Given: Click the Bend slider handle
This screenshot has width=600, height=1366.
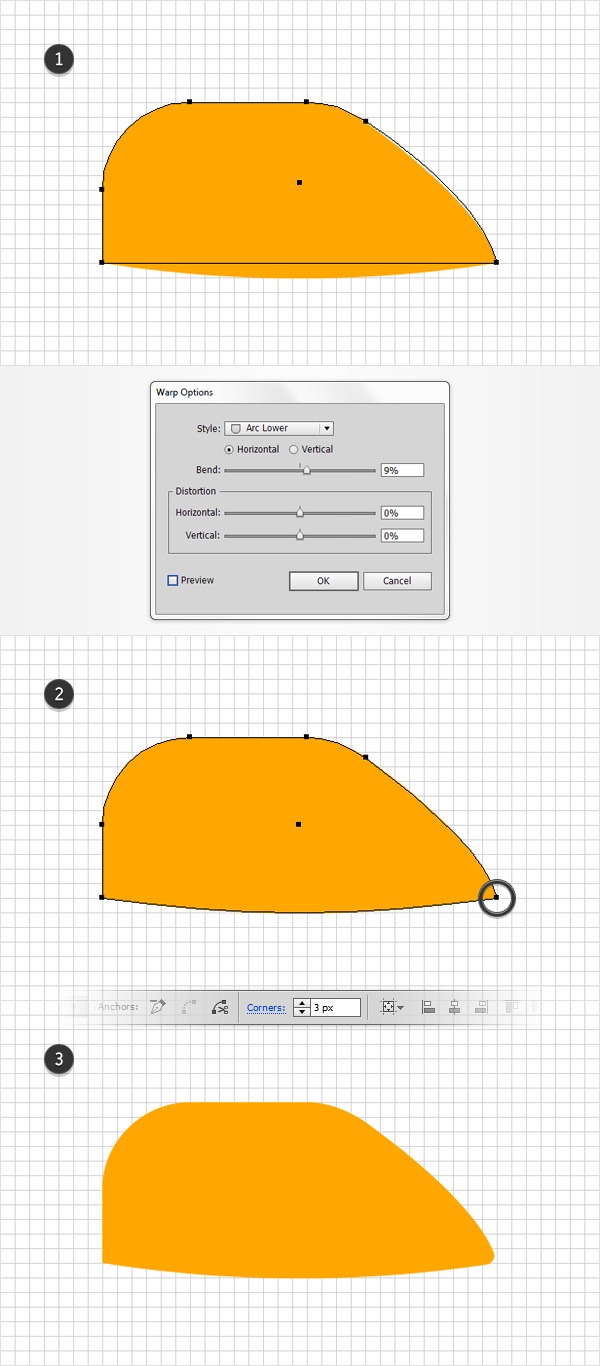Looking at the screenshot, I should (307, 471).
